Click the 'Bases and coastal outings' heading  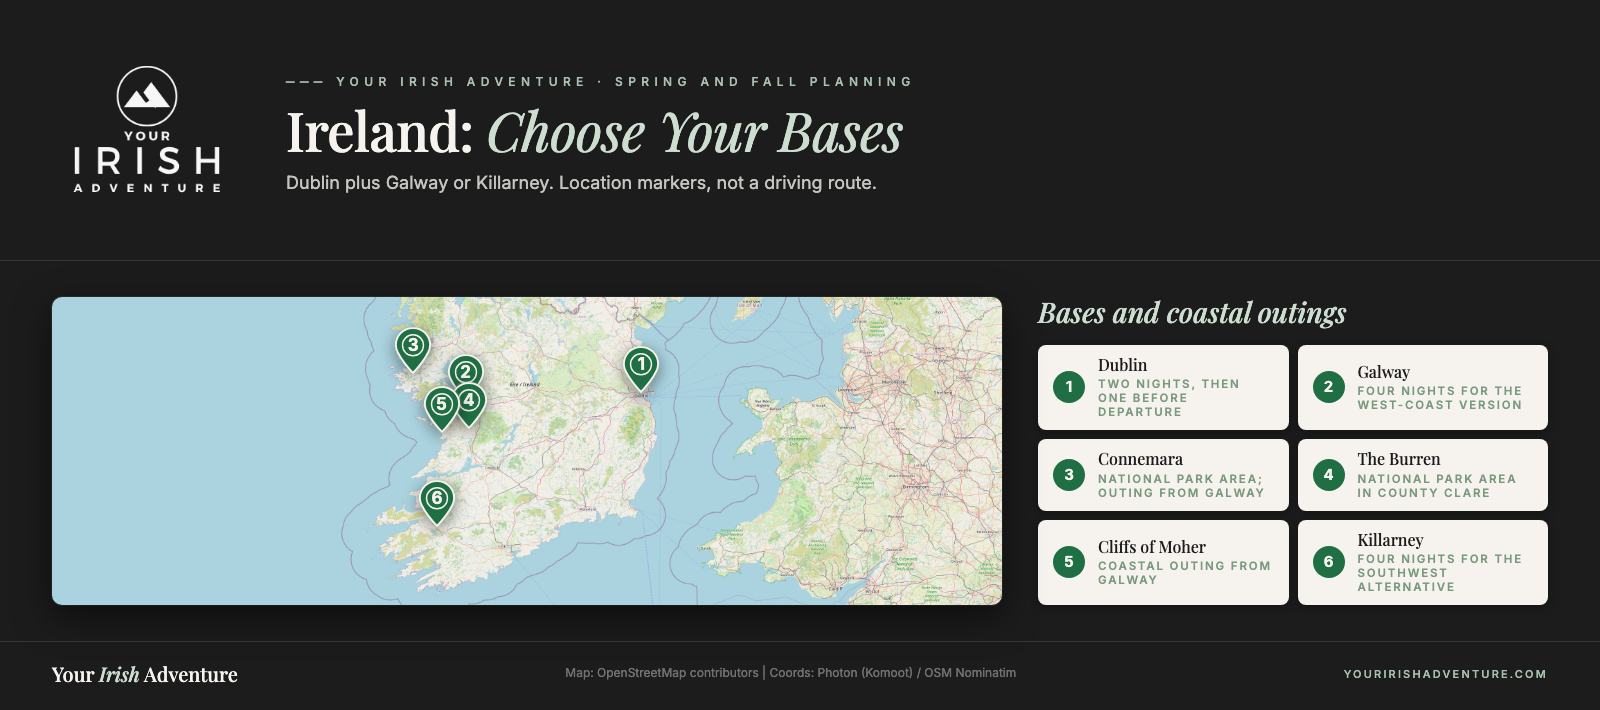[x=1192, y=313]
